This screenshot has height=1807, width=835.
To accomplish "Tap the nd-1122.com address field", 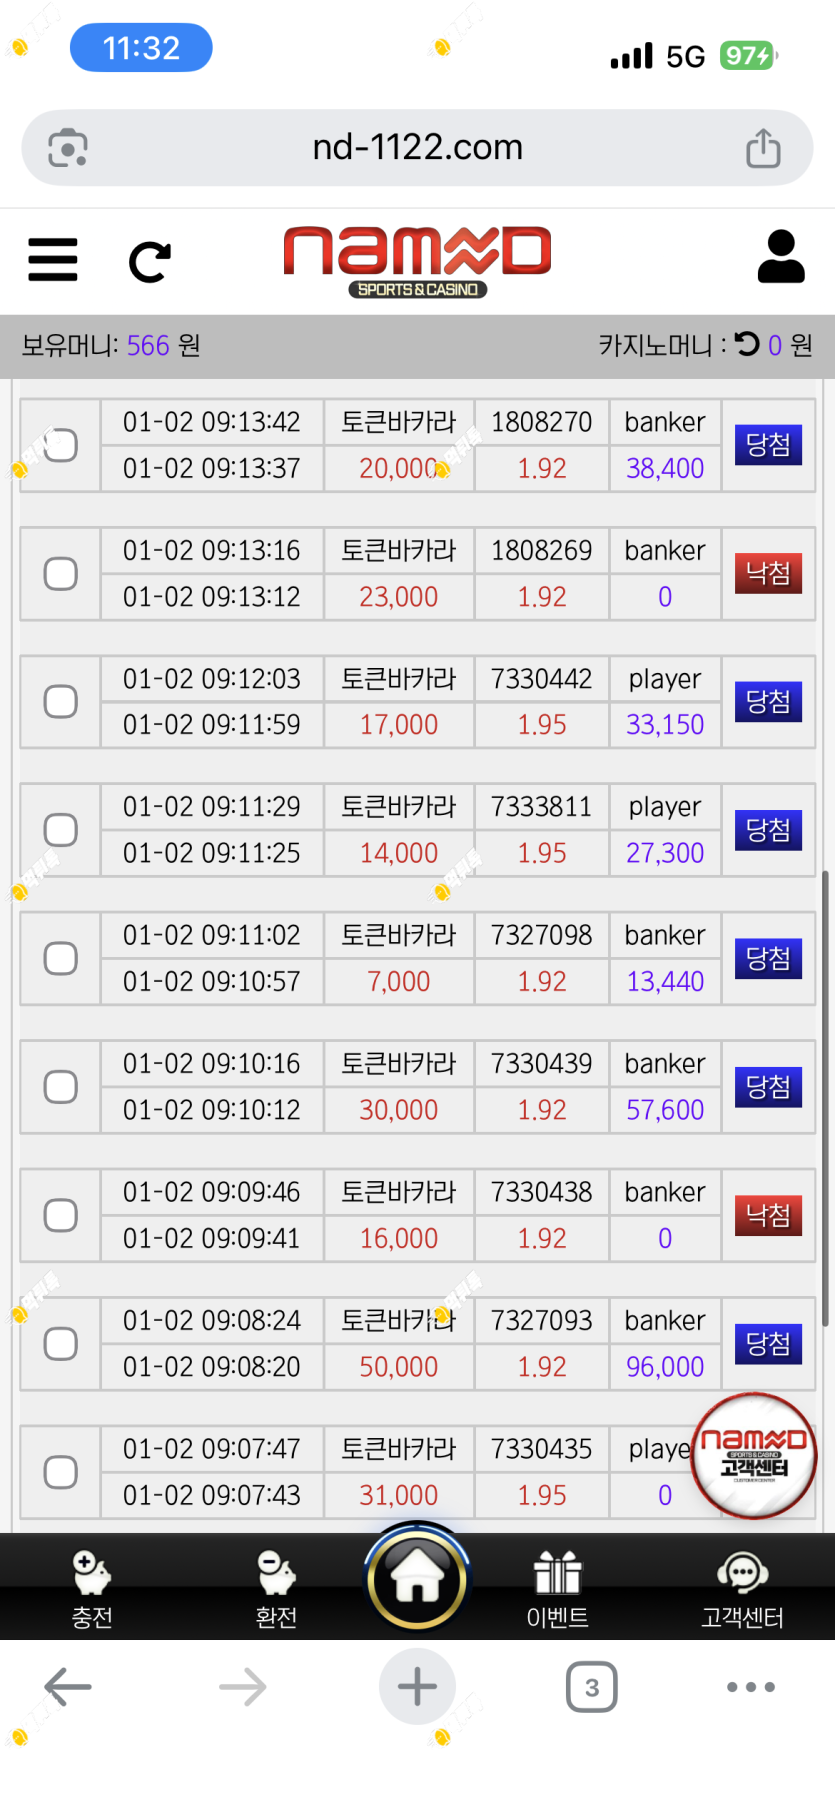I will click(417, 148).
